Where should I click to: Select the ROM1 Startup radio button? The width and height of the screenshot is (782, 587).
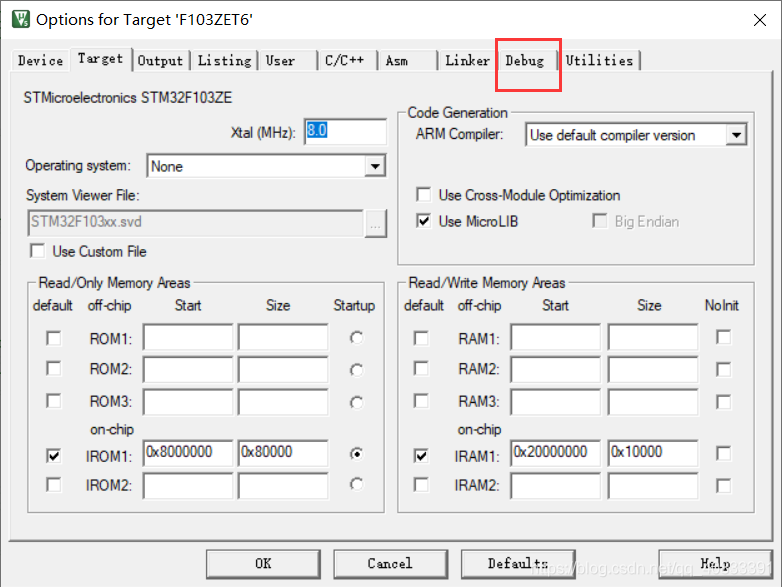[356, 338]
